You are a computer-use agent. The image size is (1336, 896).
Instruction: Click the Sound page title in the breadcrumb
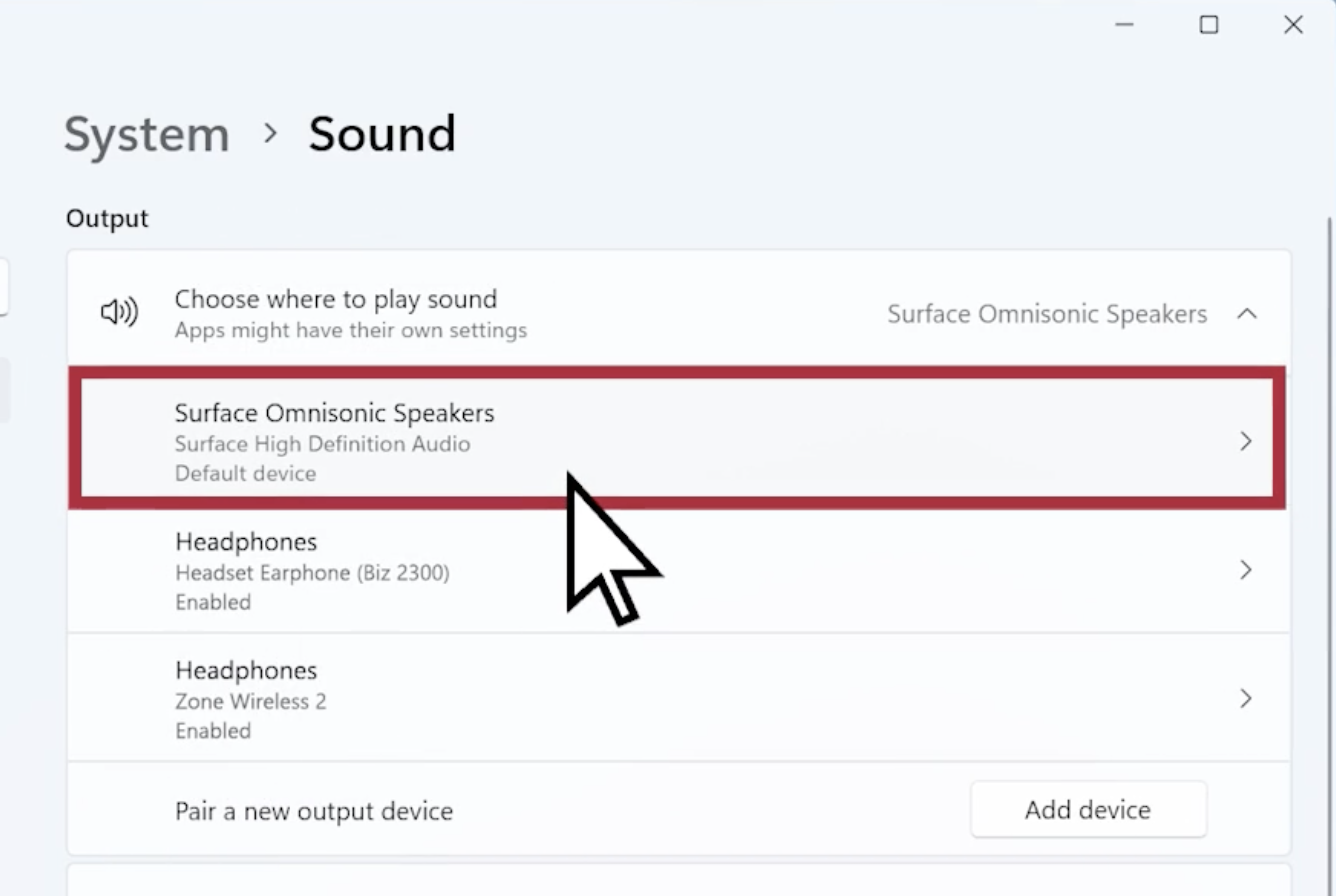coord(382,134)
